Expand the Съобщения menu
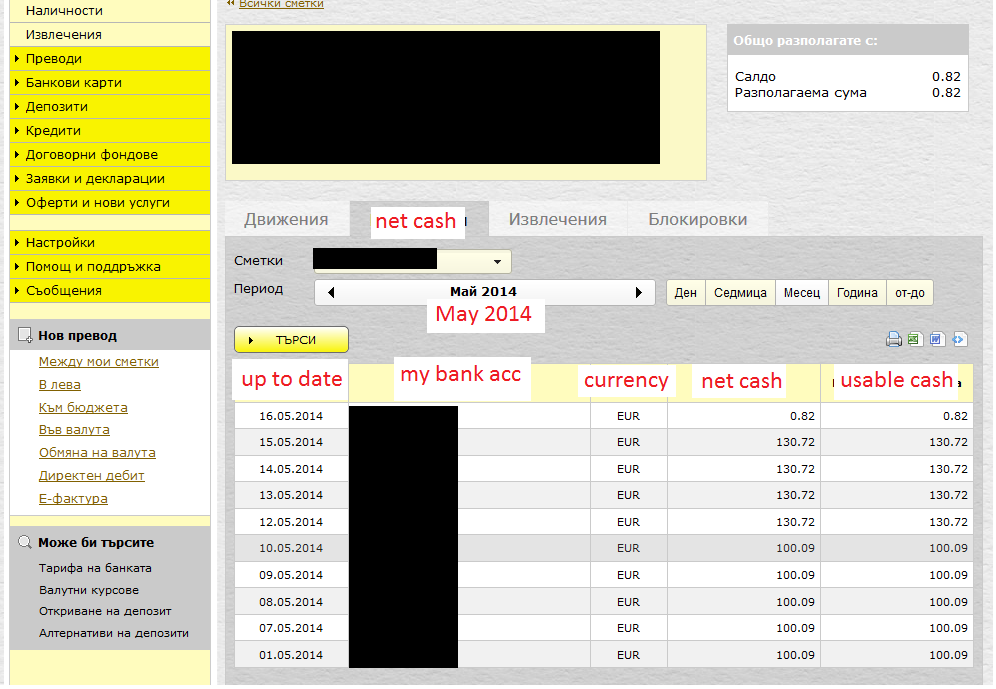This screenshot has width=996, height=689. (x=110, y=291)
